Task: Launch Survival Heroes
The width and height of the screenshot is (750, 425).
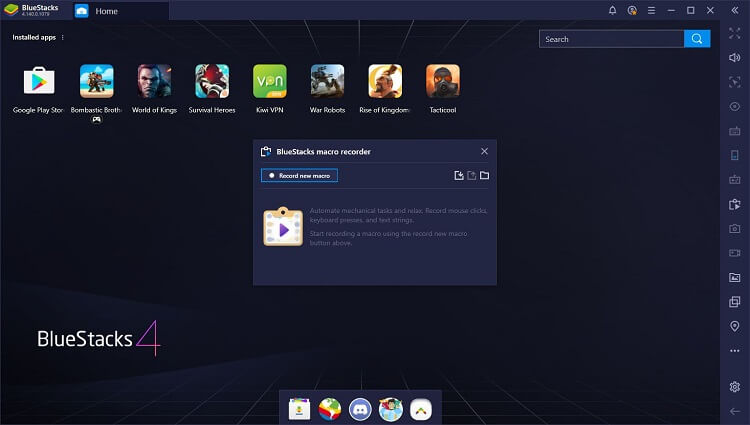Action: [x=212, y=81]
